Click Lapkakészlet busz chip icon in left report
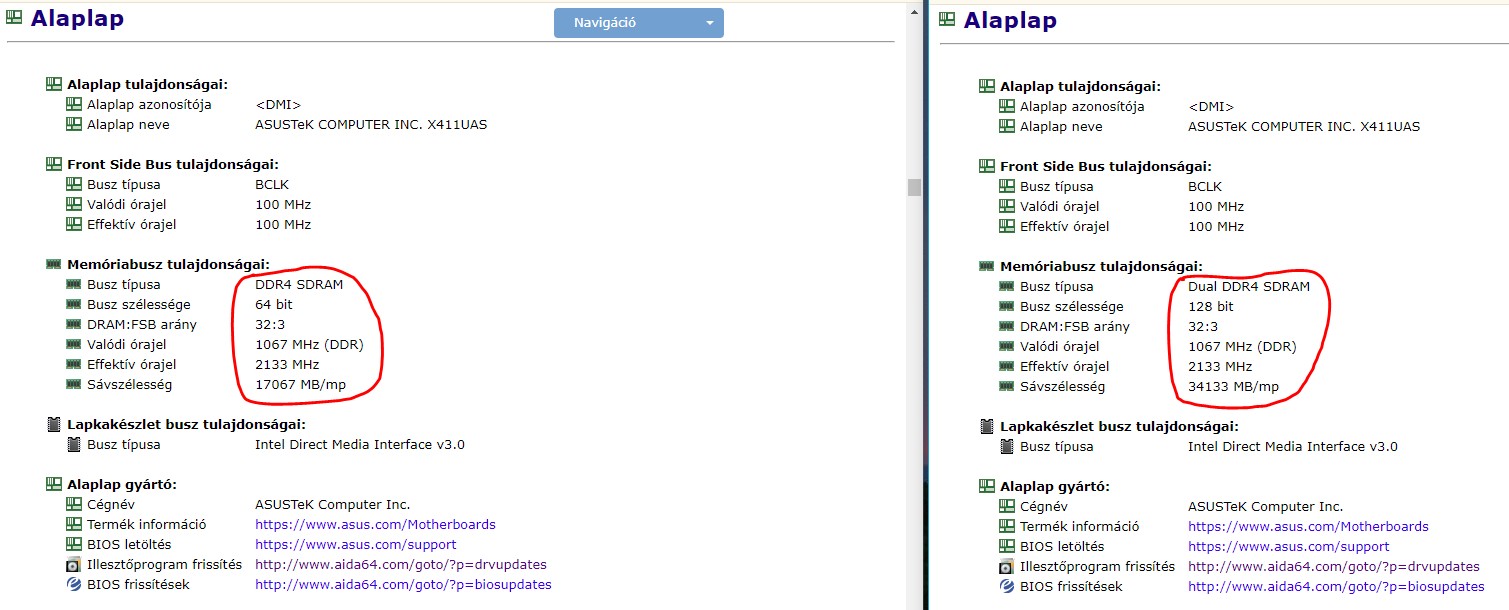Image resolution: width=1509 pixels, height=610 pixels. 54,424
